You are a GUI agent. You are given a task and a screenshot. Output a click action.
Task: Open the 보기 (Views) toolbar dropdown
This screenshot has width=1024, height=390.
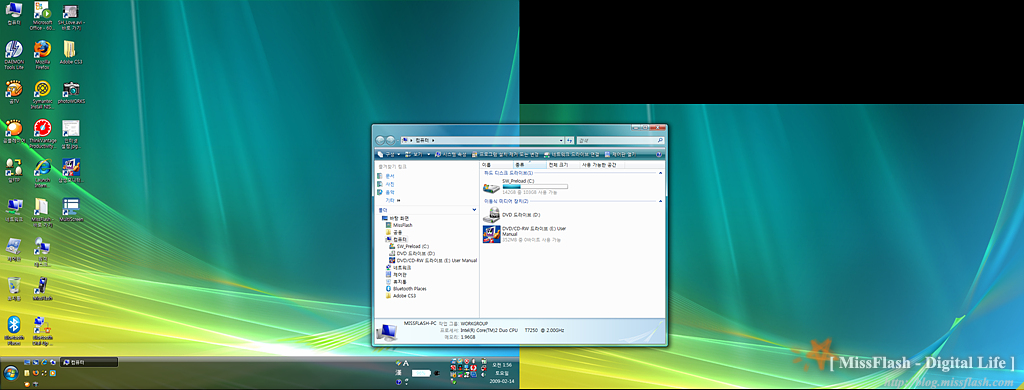[417, 154]
